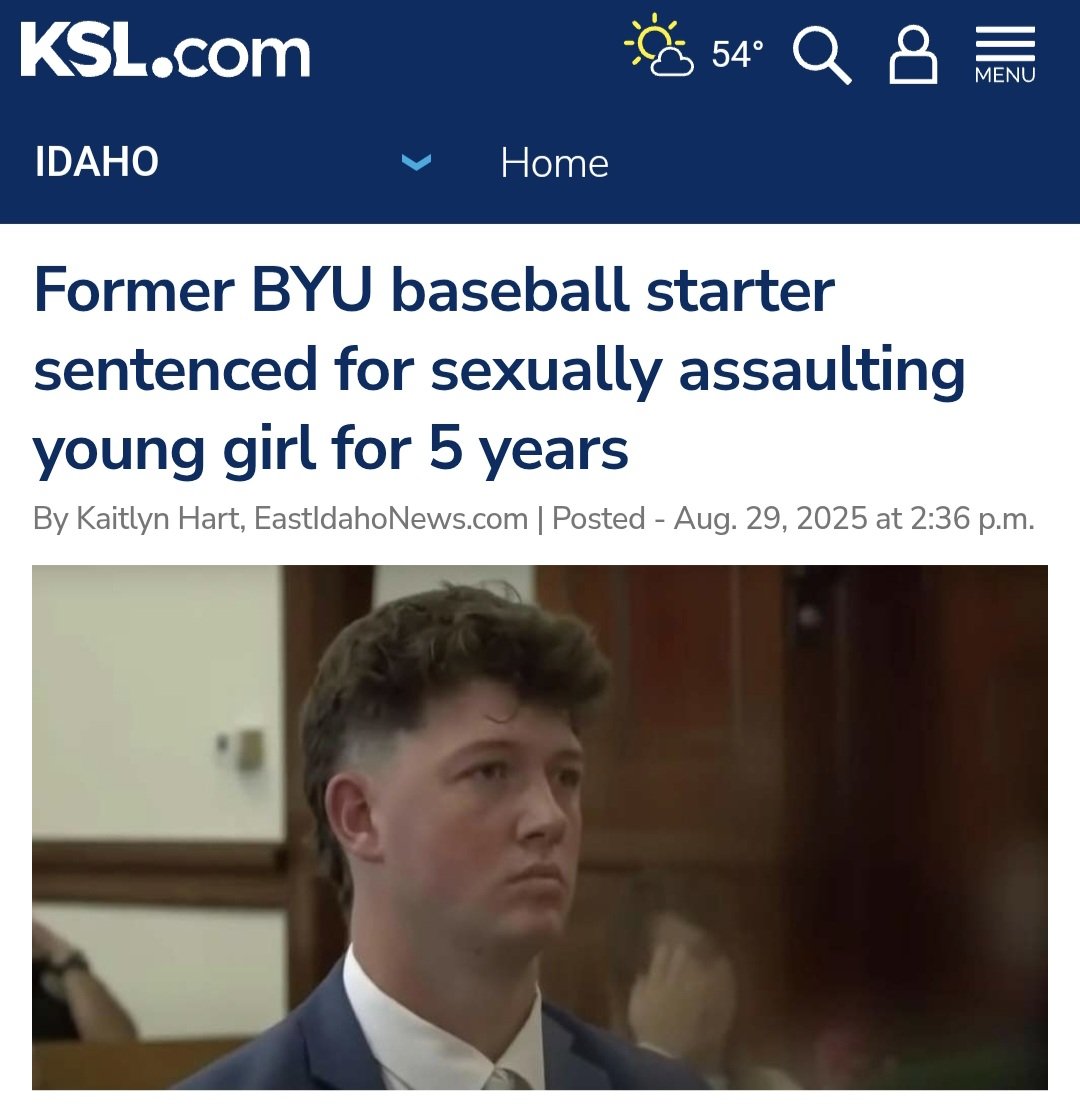Click the words 5 years in headline
Screen dimensions: 1080x1114
coord(529,448)
